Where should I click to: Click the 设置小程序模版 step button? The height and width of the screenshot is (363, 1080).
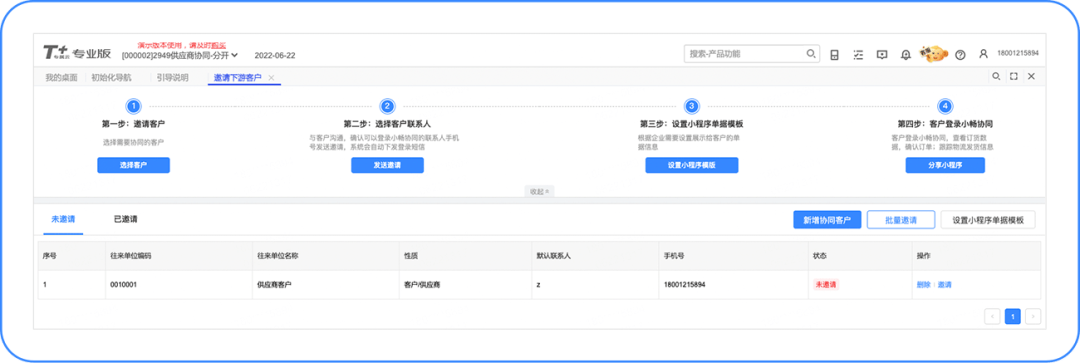click(692, 165)
